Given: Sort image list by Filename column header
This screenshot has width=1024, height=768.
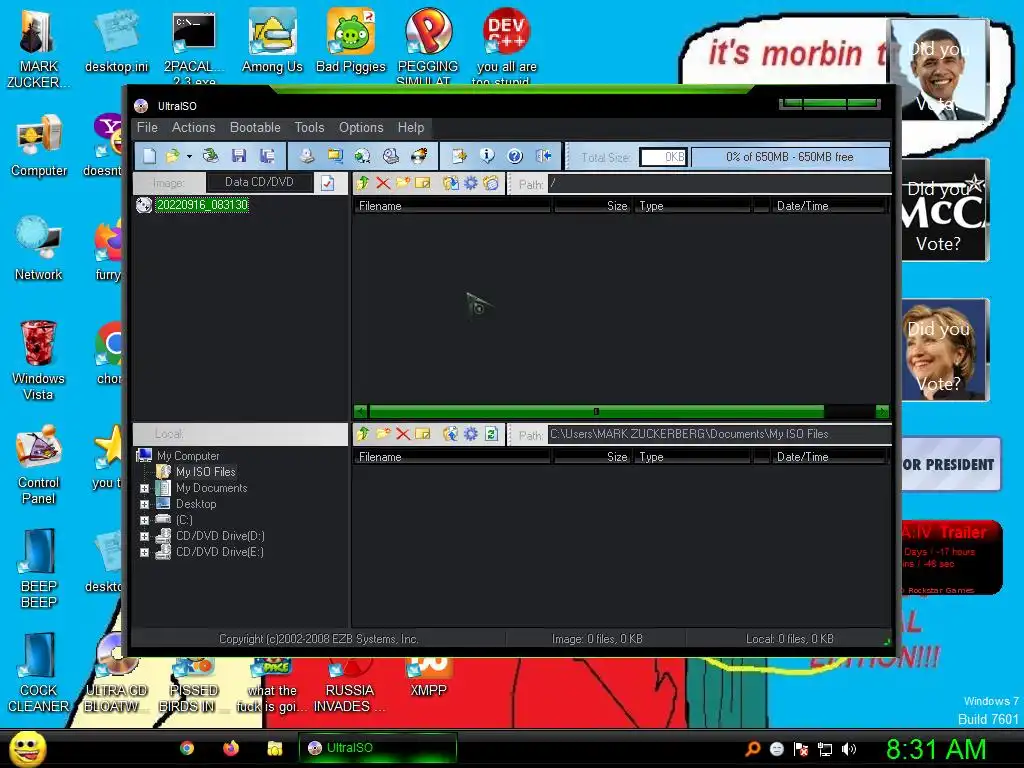Looking at the screenshot, I should 452,206.
